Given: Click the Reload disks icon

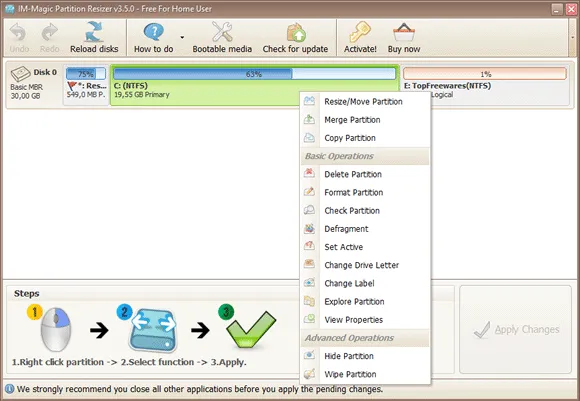Looking at the screenshot, I should [94, 32].
